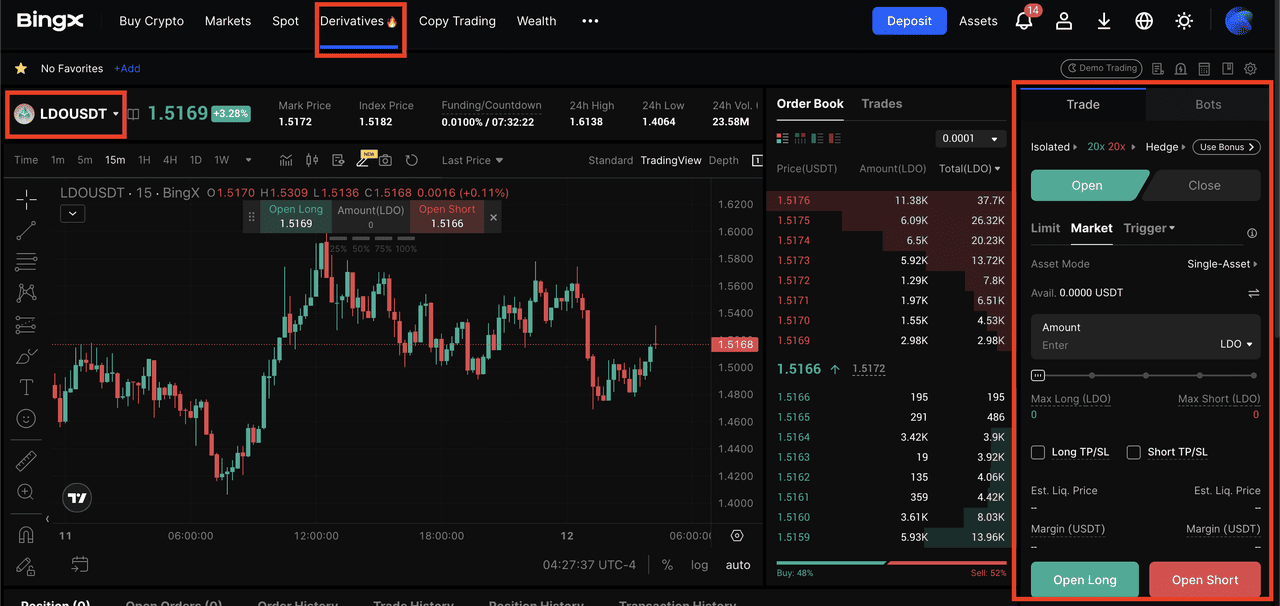Viewport: 1280px width, 606px height.
Task: Click the favorites star icon
Action: pyautogui.click(x=20, y=68)
